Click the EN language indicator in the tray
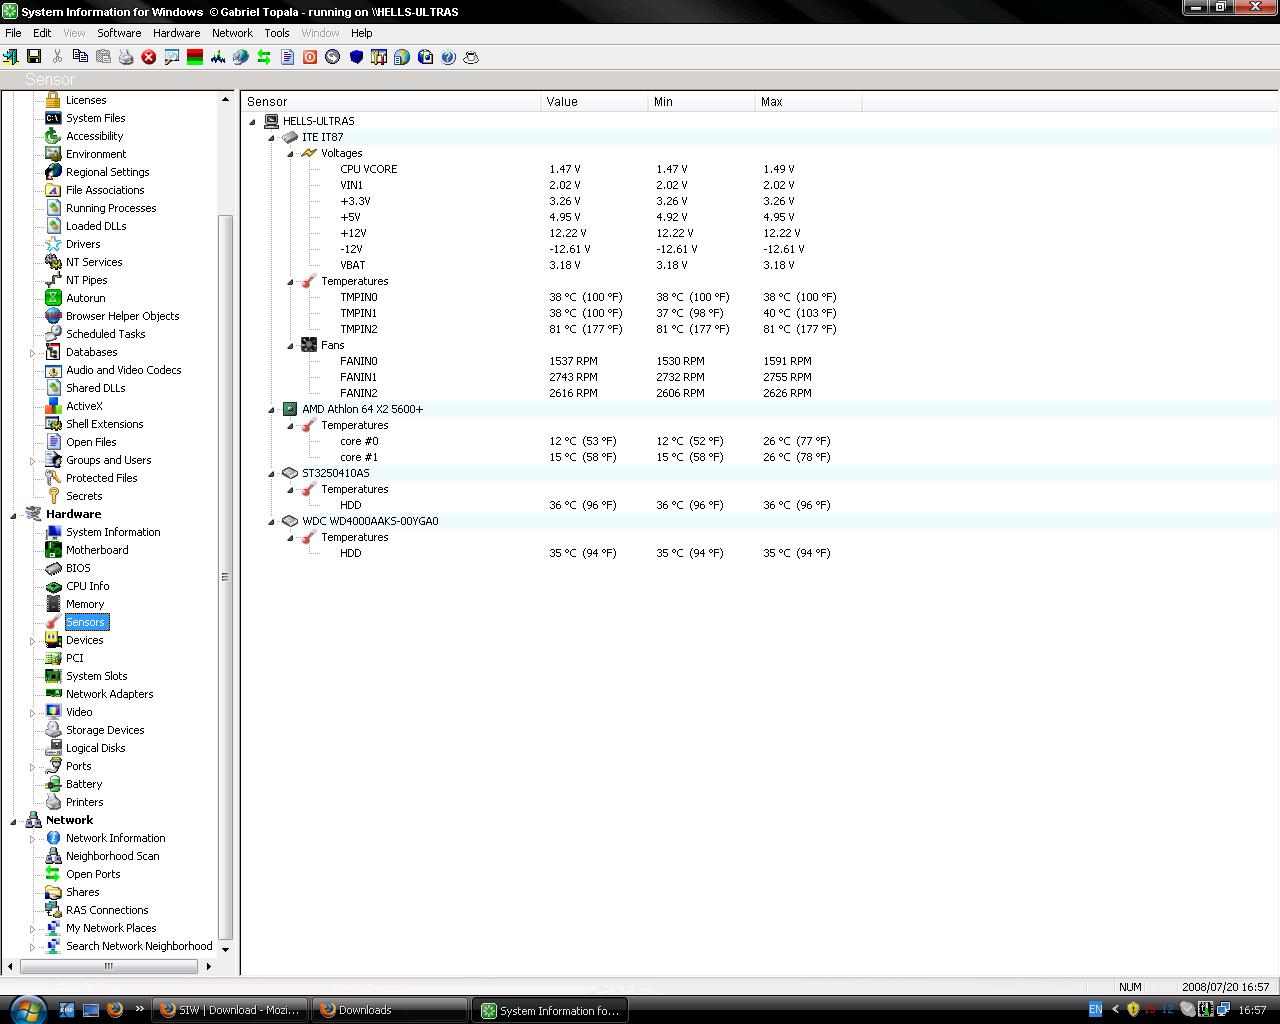Viewport: 1280px width, 1024px height. (x=1095, y=1010)
